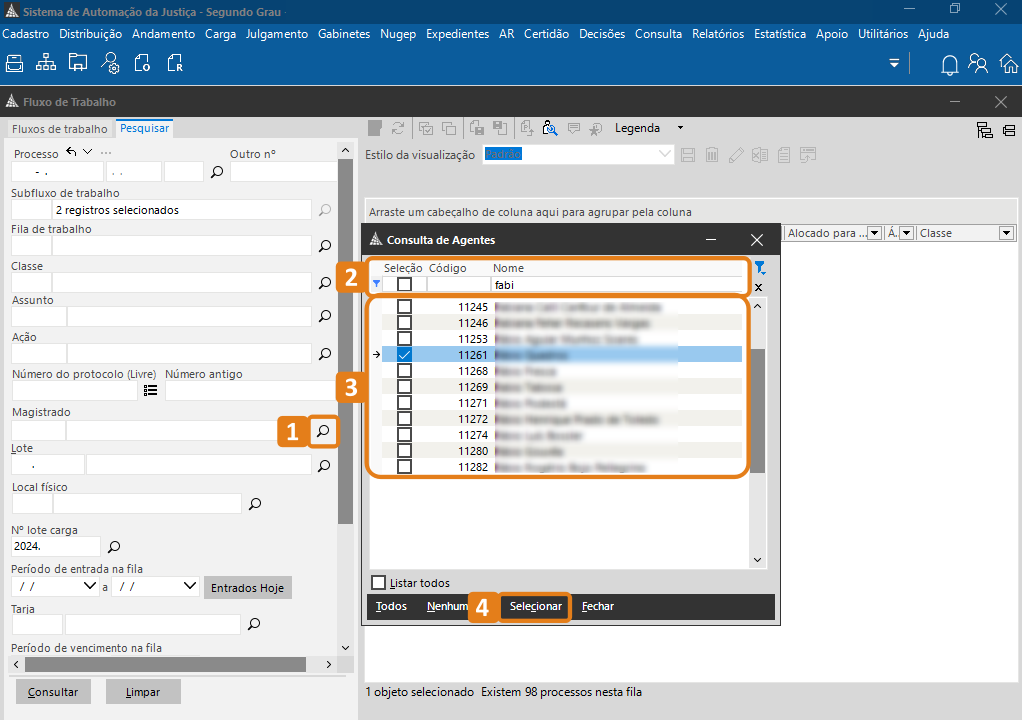The height and width of the screenshot is (720, 1022).
Task: Open advanced search with gear icon
Action: (x=110, y=63)
